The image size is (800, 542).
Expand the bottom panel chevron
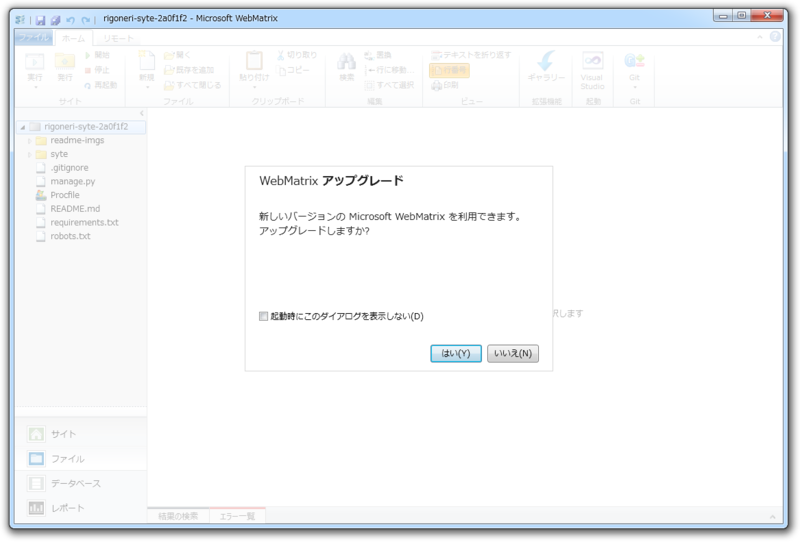pos(772,517)
